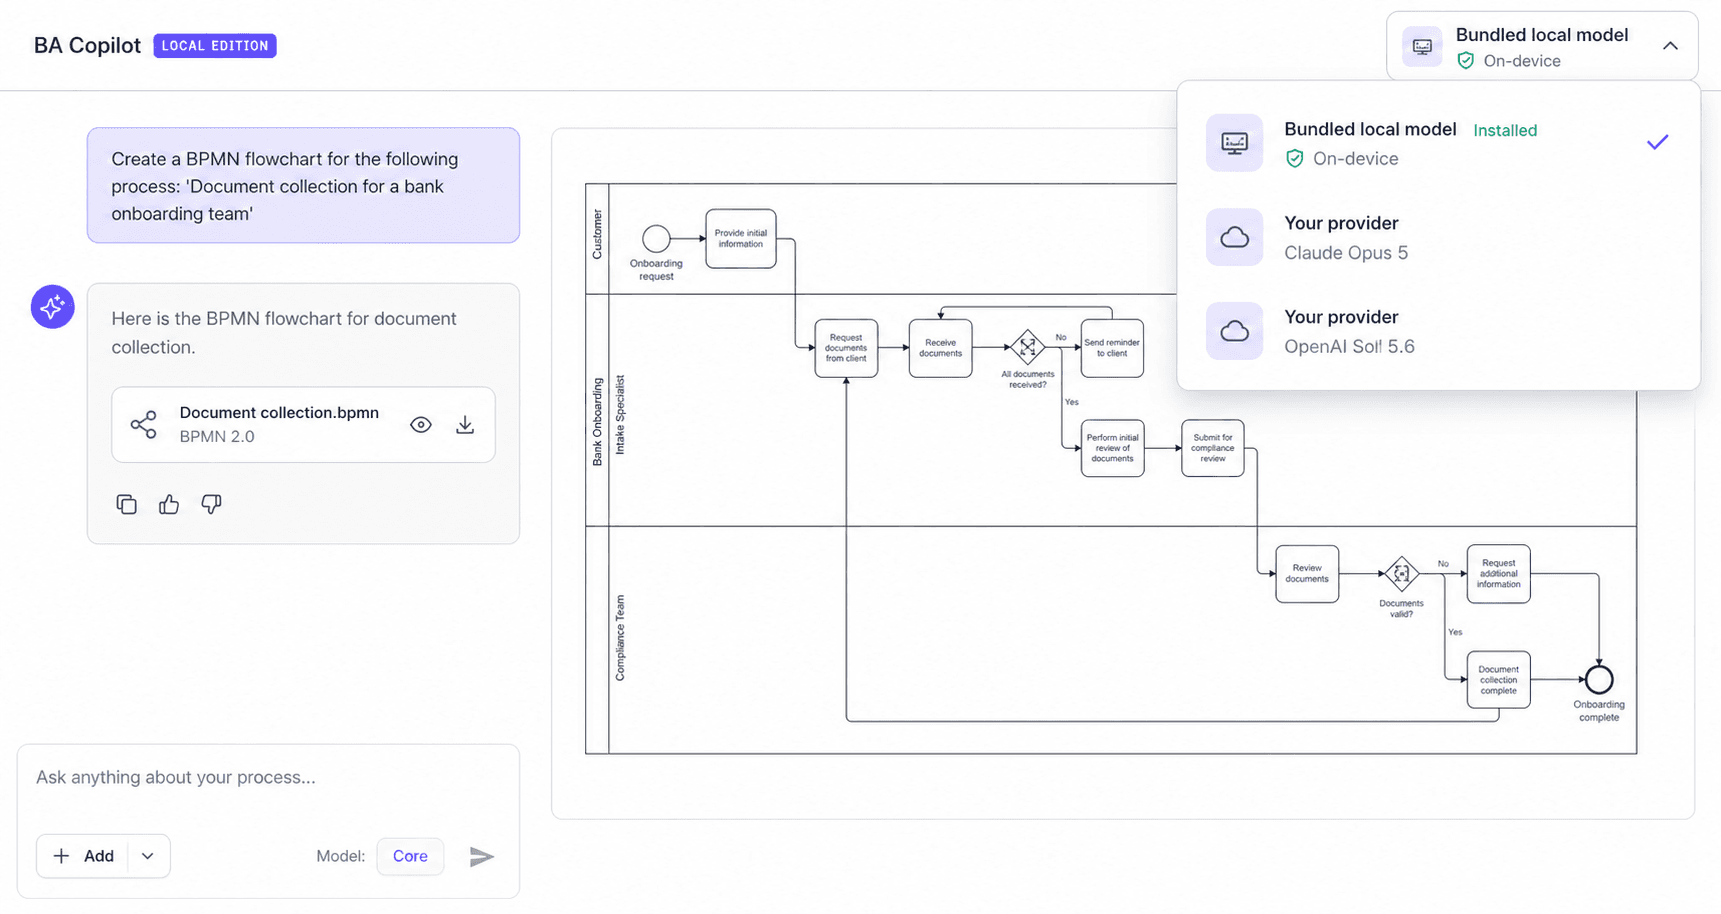Click the Onboarding complete end event
This screenshot has height=914, width=1721.
click(1599, 680)
